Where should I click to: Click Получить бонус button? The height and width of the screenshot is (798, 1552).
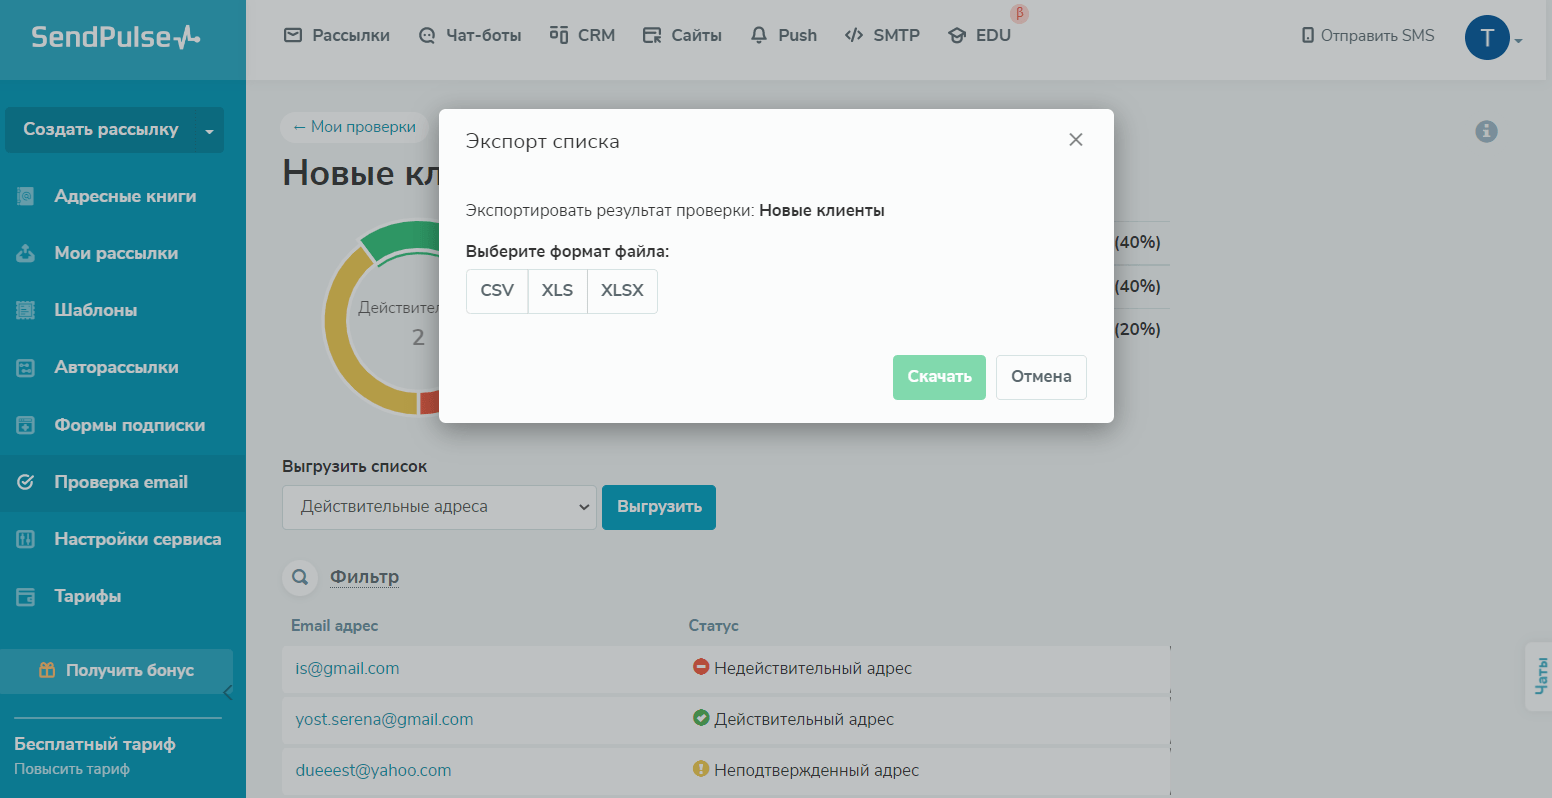[x=116, y=670]
